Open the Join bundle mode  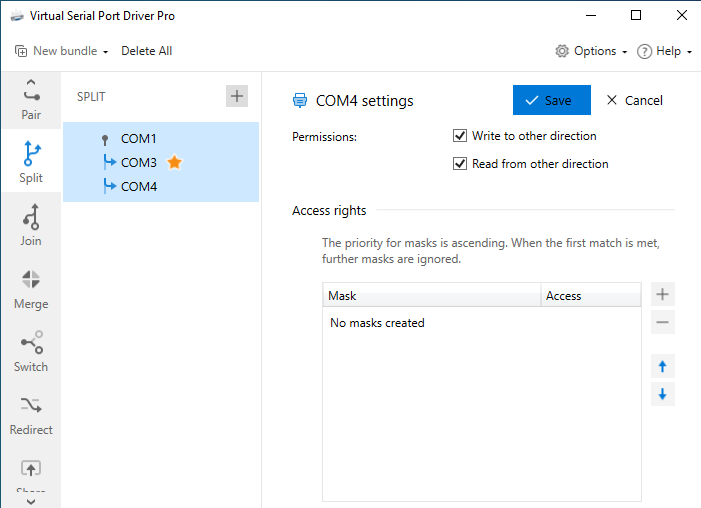[31, 225]
